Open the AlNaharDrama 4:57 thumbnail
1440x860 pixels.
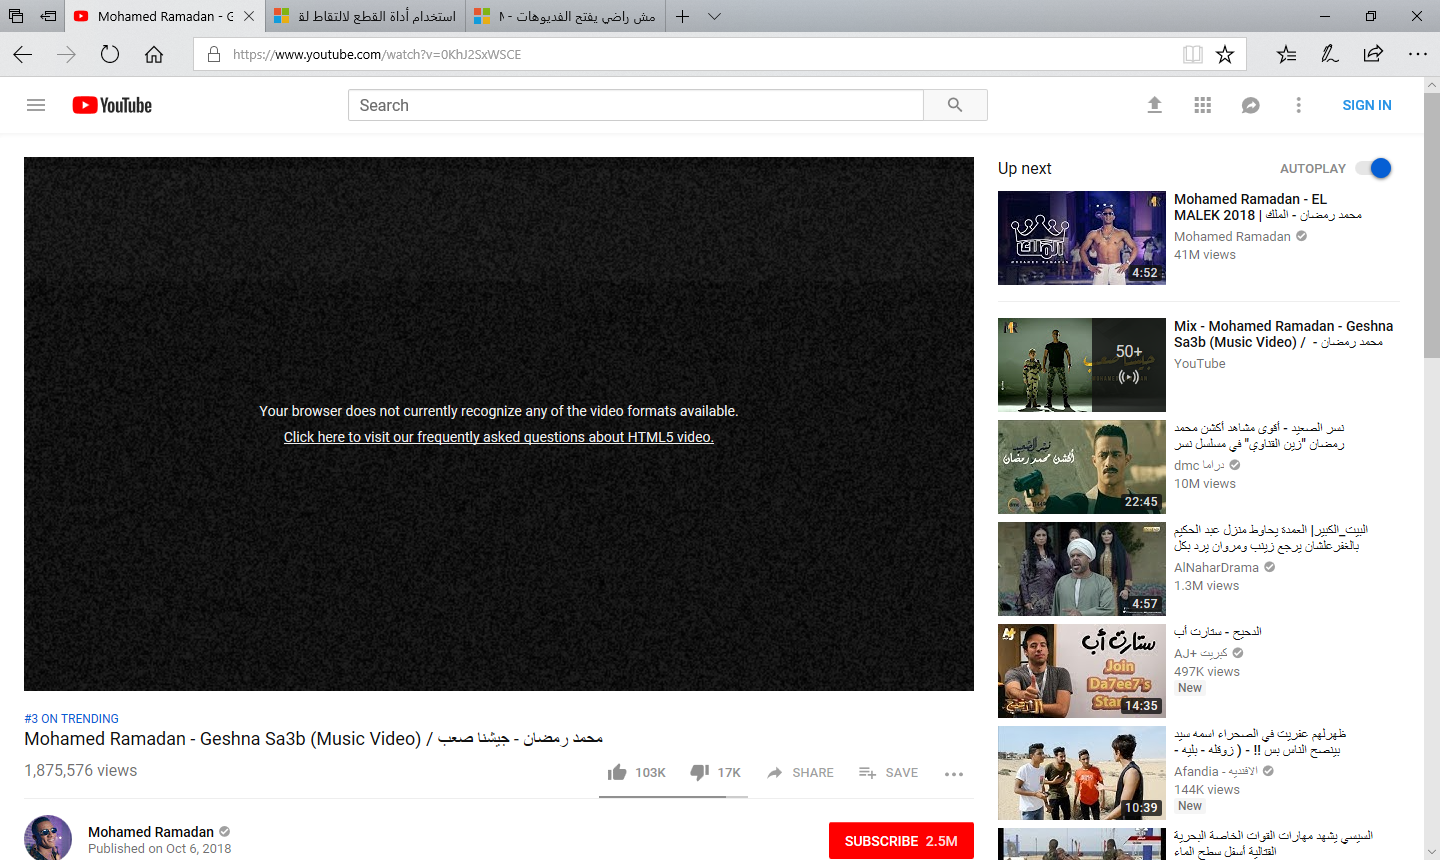coord(1082,569)
